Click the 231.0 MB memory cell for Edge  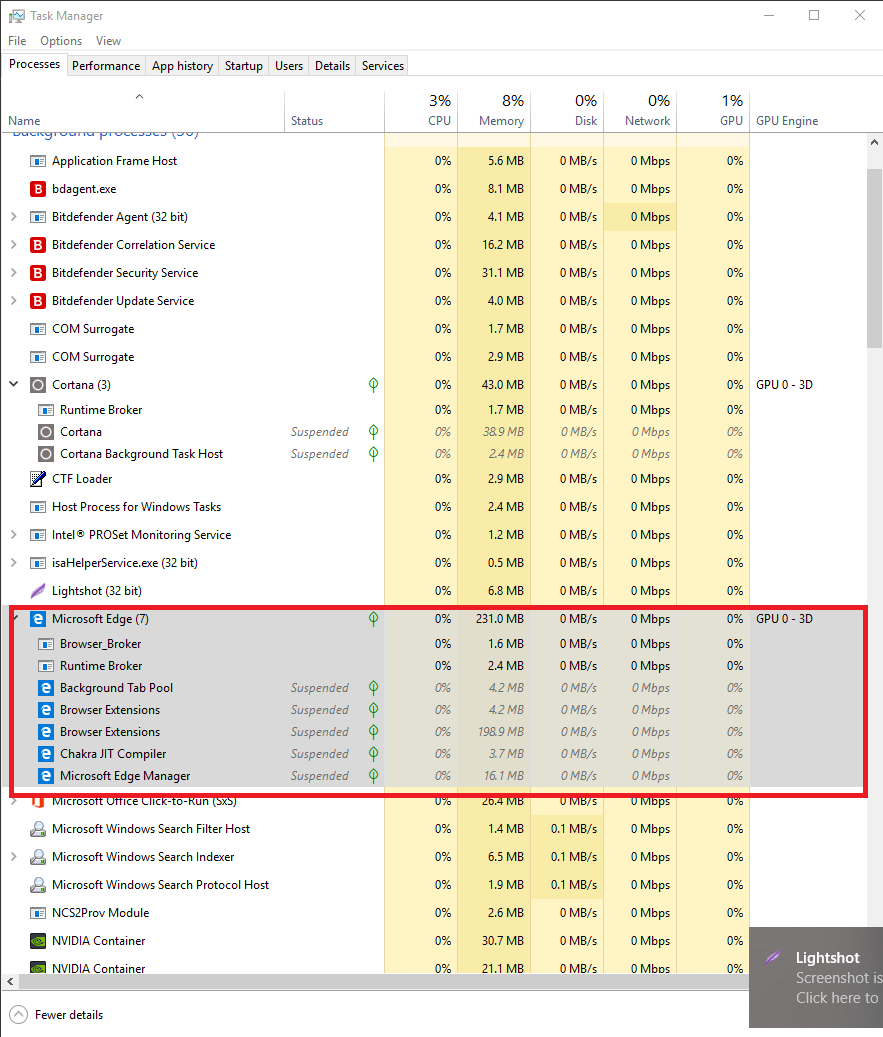[494, 619]
